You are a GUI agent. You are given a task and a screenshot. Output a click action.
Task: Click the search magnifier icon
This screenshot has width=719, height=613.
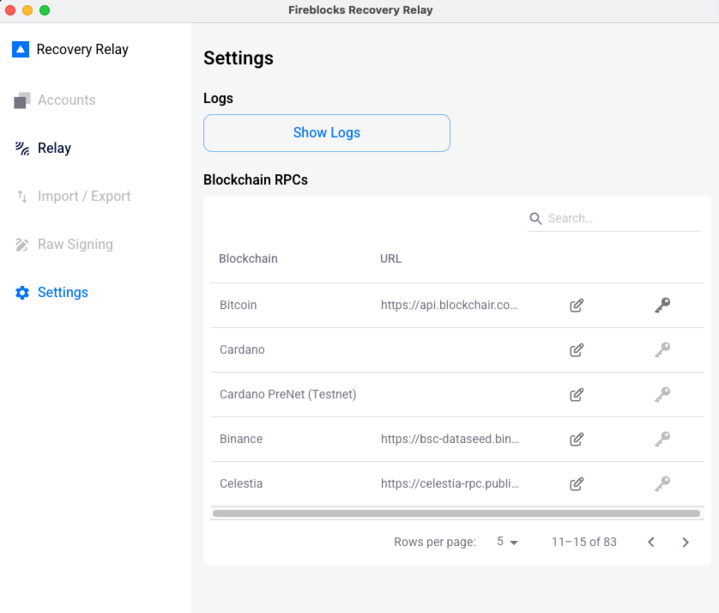click(536, 218)
